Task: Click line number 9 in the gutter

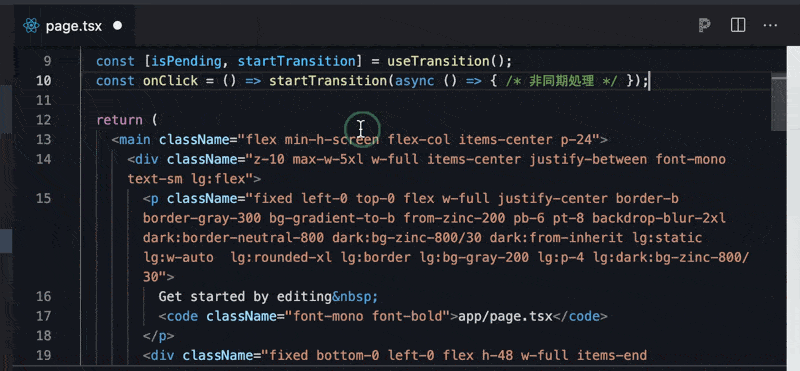Action: pos(47,61)
